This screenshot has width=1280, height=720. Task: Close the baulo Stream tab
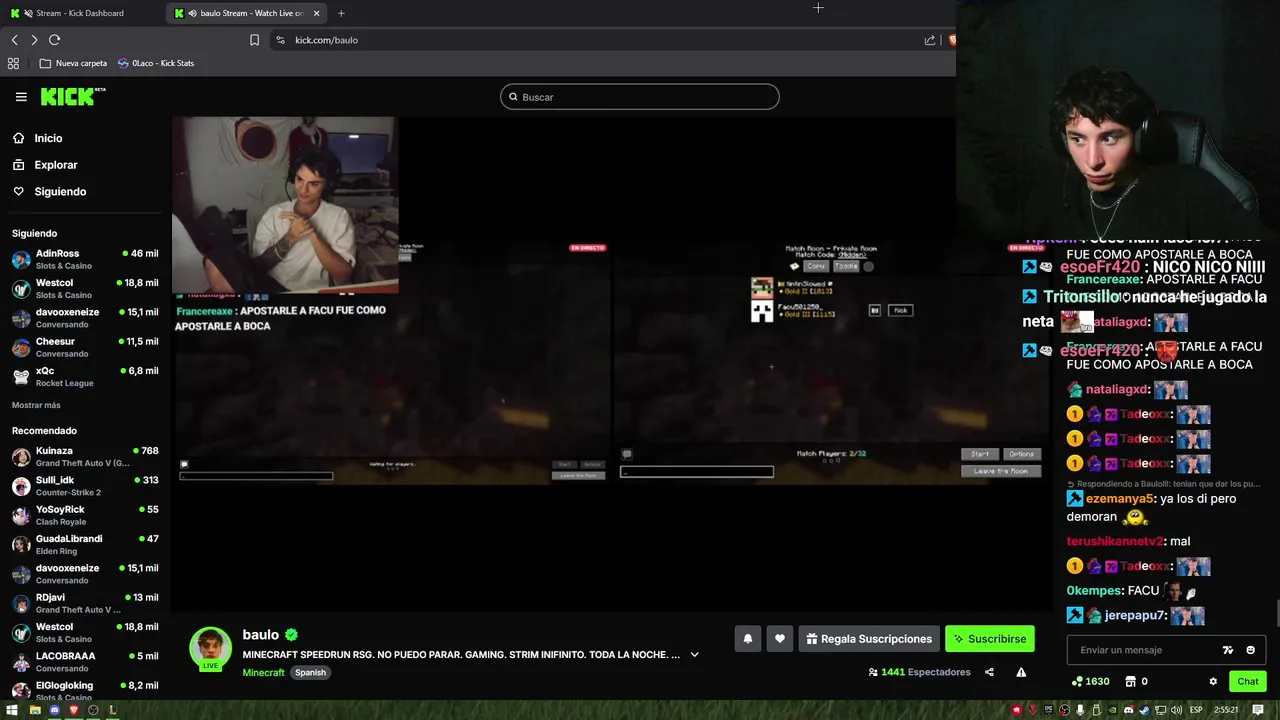pyautogui.click(x=317, y=13)
